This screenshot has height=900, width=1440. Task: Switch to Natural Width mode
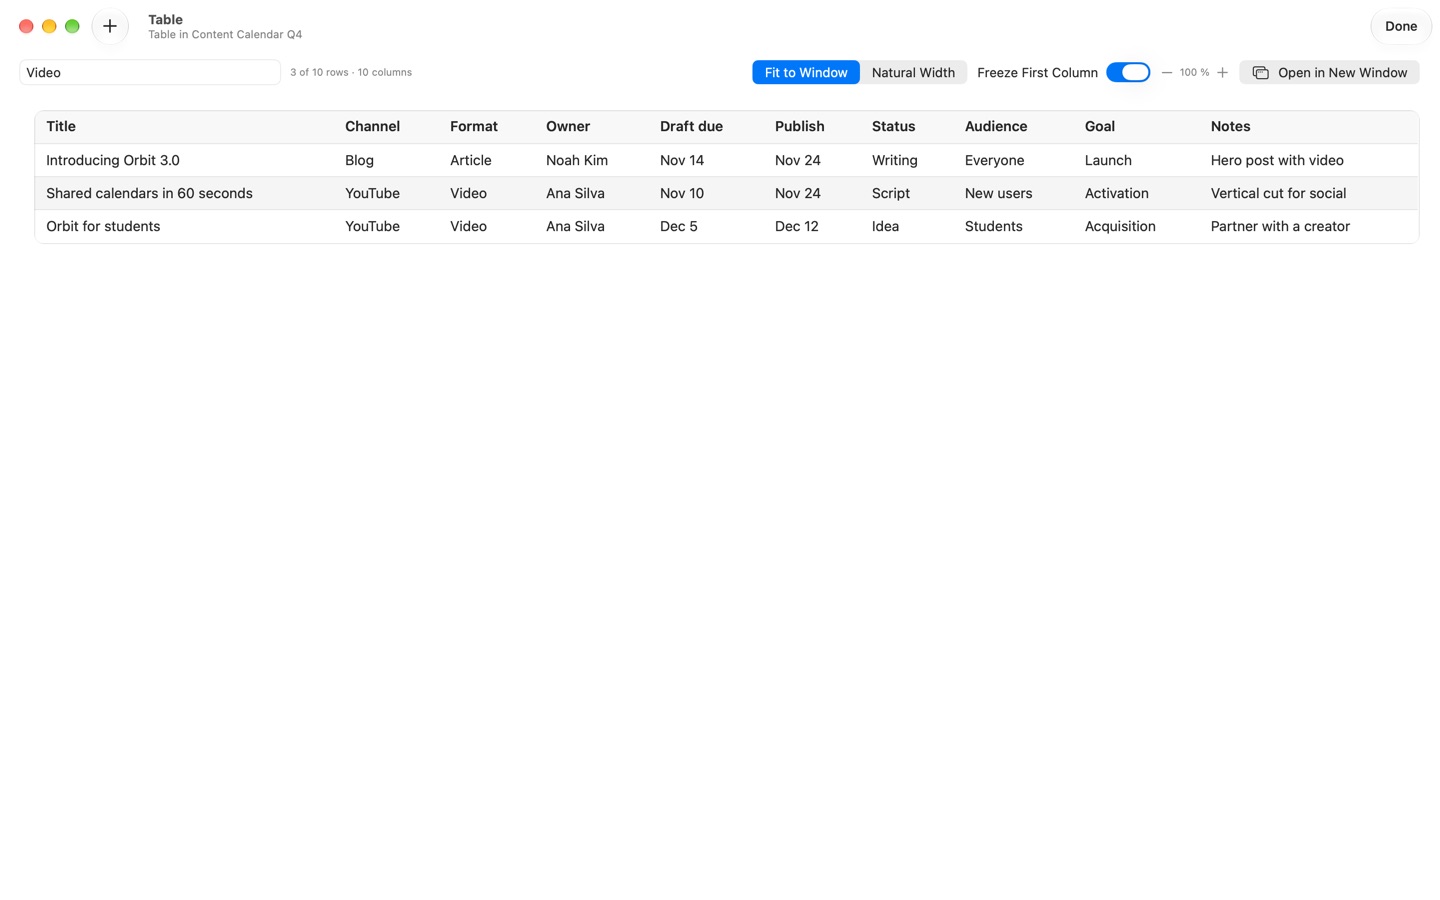[913, 72]
